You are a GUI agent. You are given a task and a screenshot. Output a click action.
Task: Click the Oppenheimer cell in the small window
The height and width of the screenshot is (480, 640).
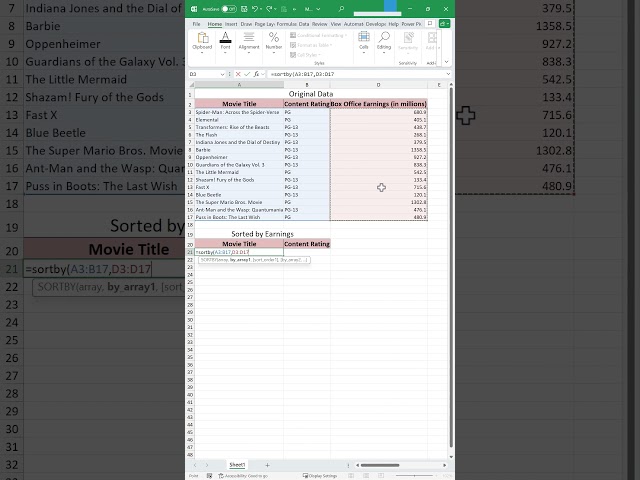(239, 157)
